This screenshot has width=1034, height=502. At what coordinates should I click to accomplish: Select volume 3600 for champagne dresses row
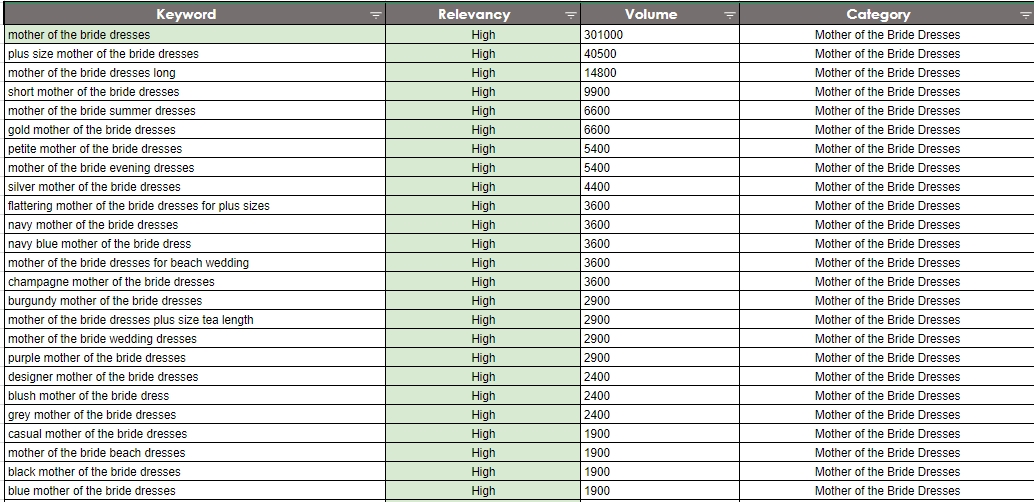pyautogui.click(x=660, y=282)
